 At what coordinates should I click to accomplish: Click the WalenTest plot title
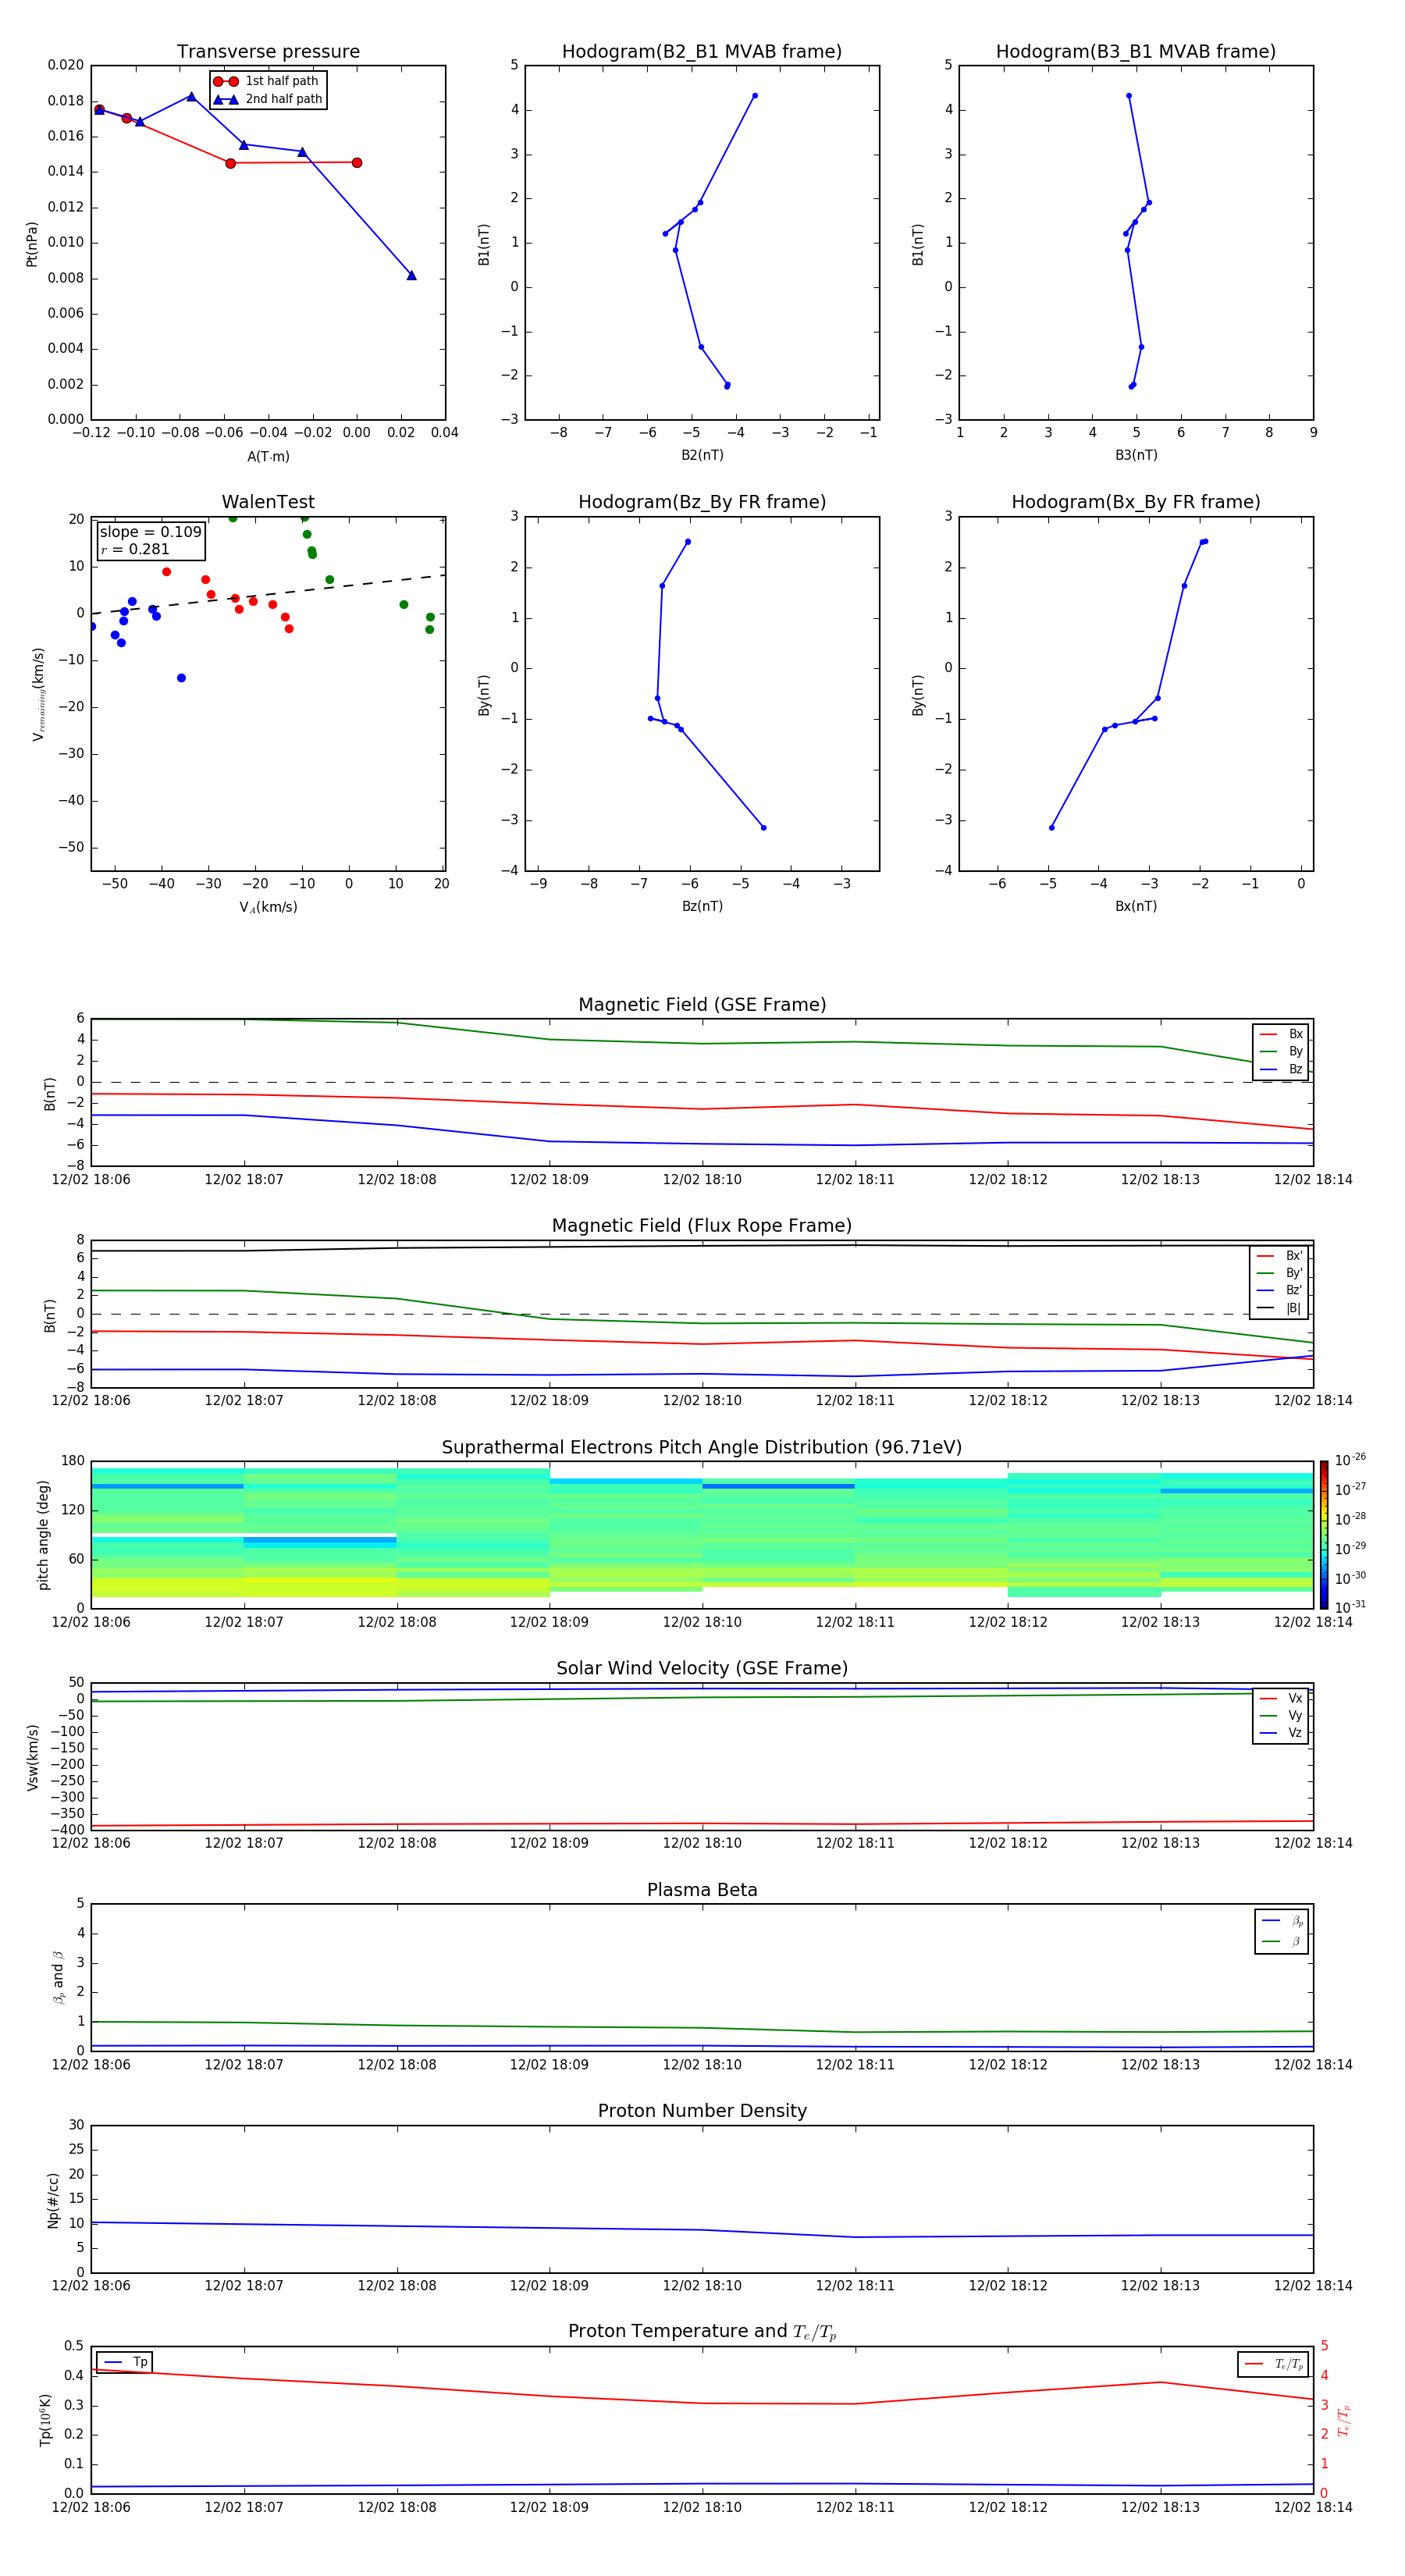pyautogui.click(x=268, y=502)
